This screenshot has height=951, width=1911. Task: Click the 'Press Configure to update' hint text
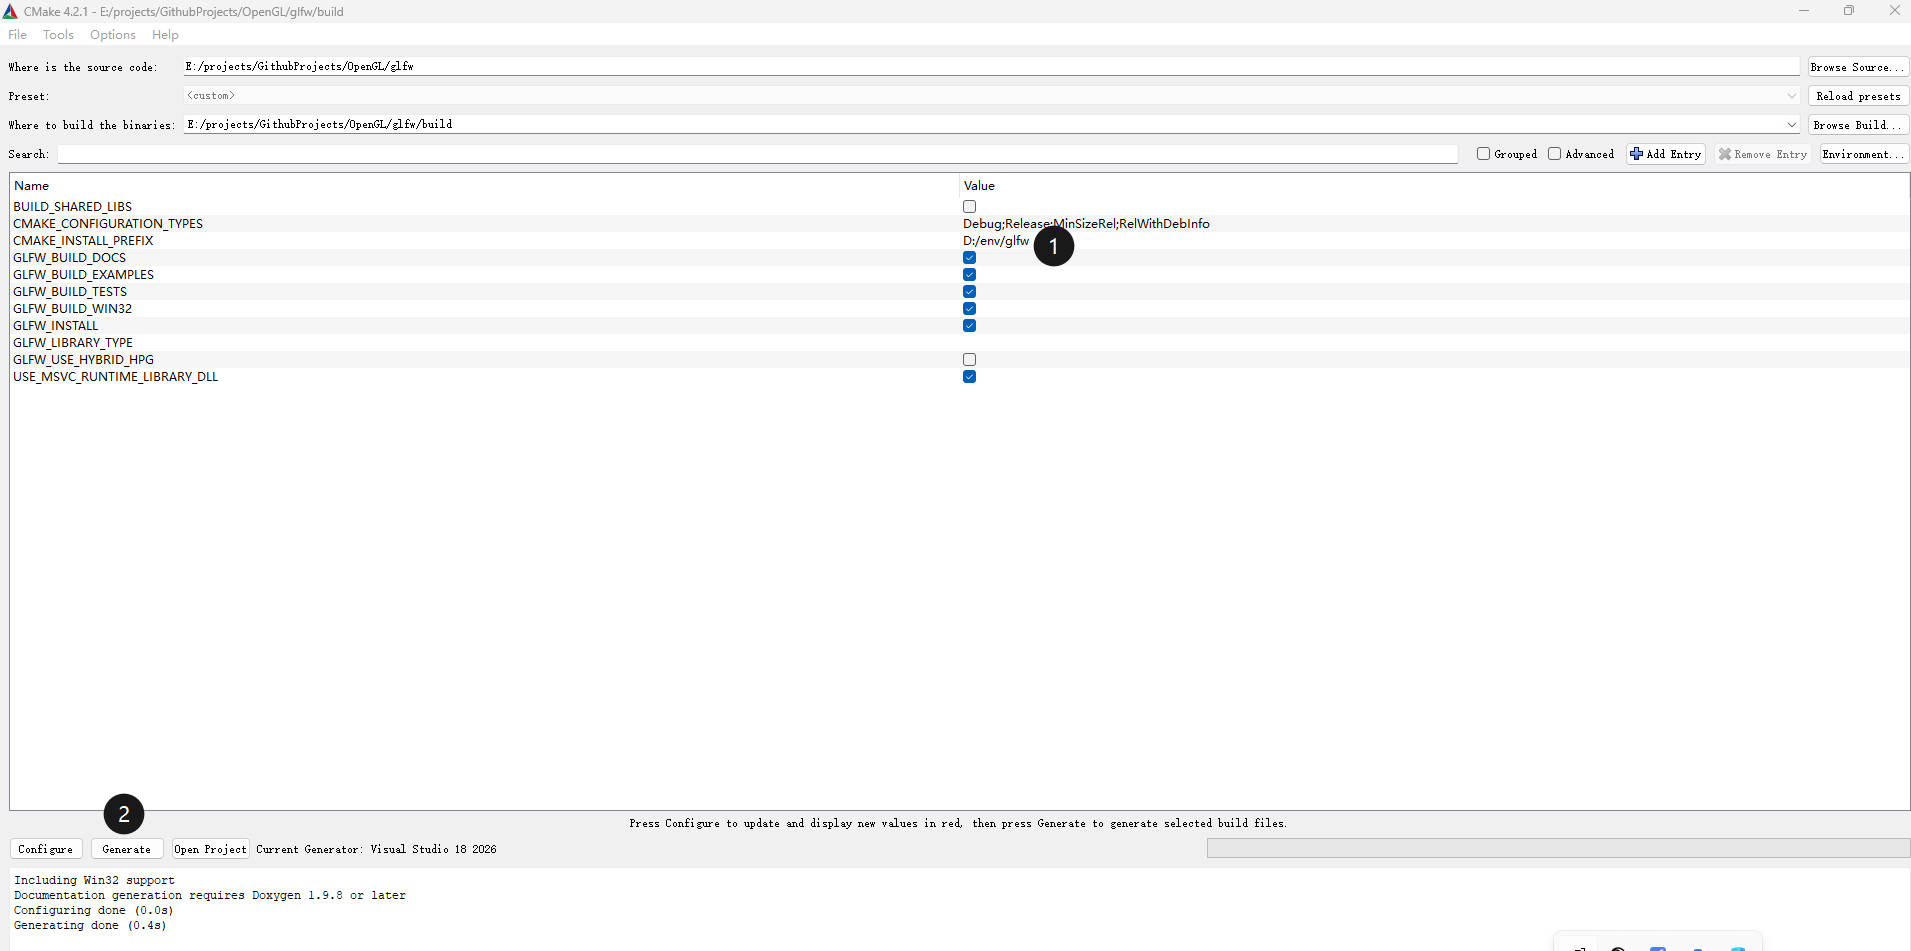click(x=958, y=823)
